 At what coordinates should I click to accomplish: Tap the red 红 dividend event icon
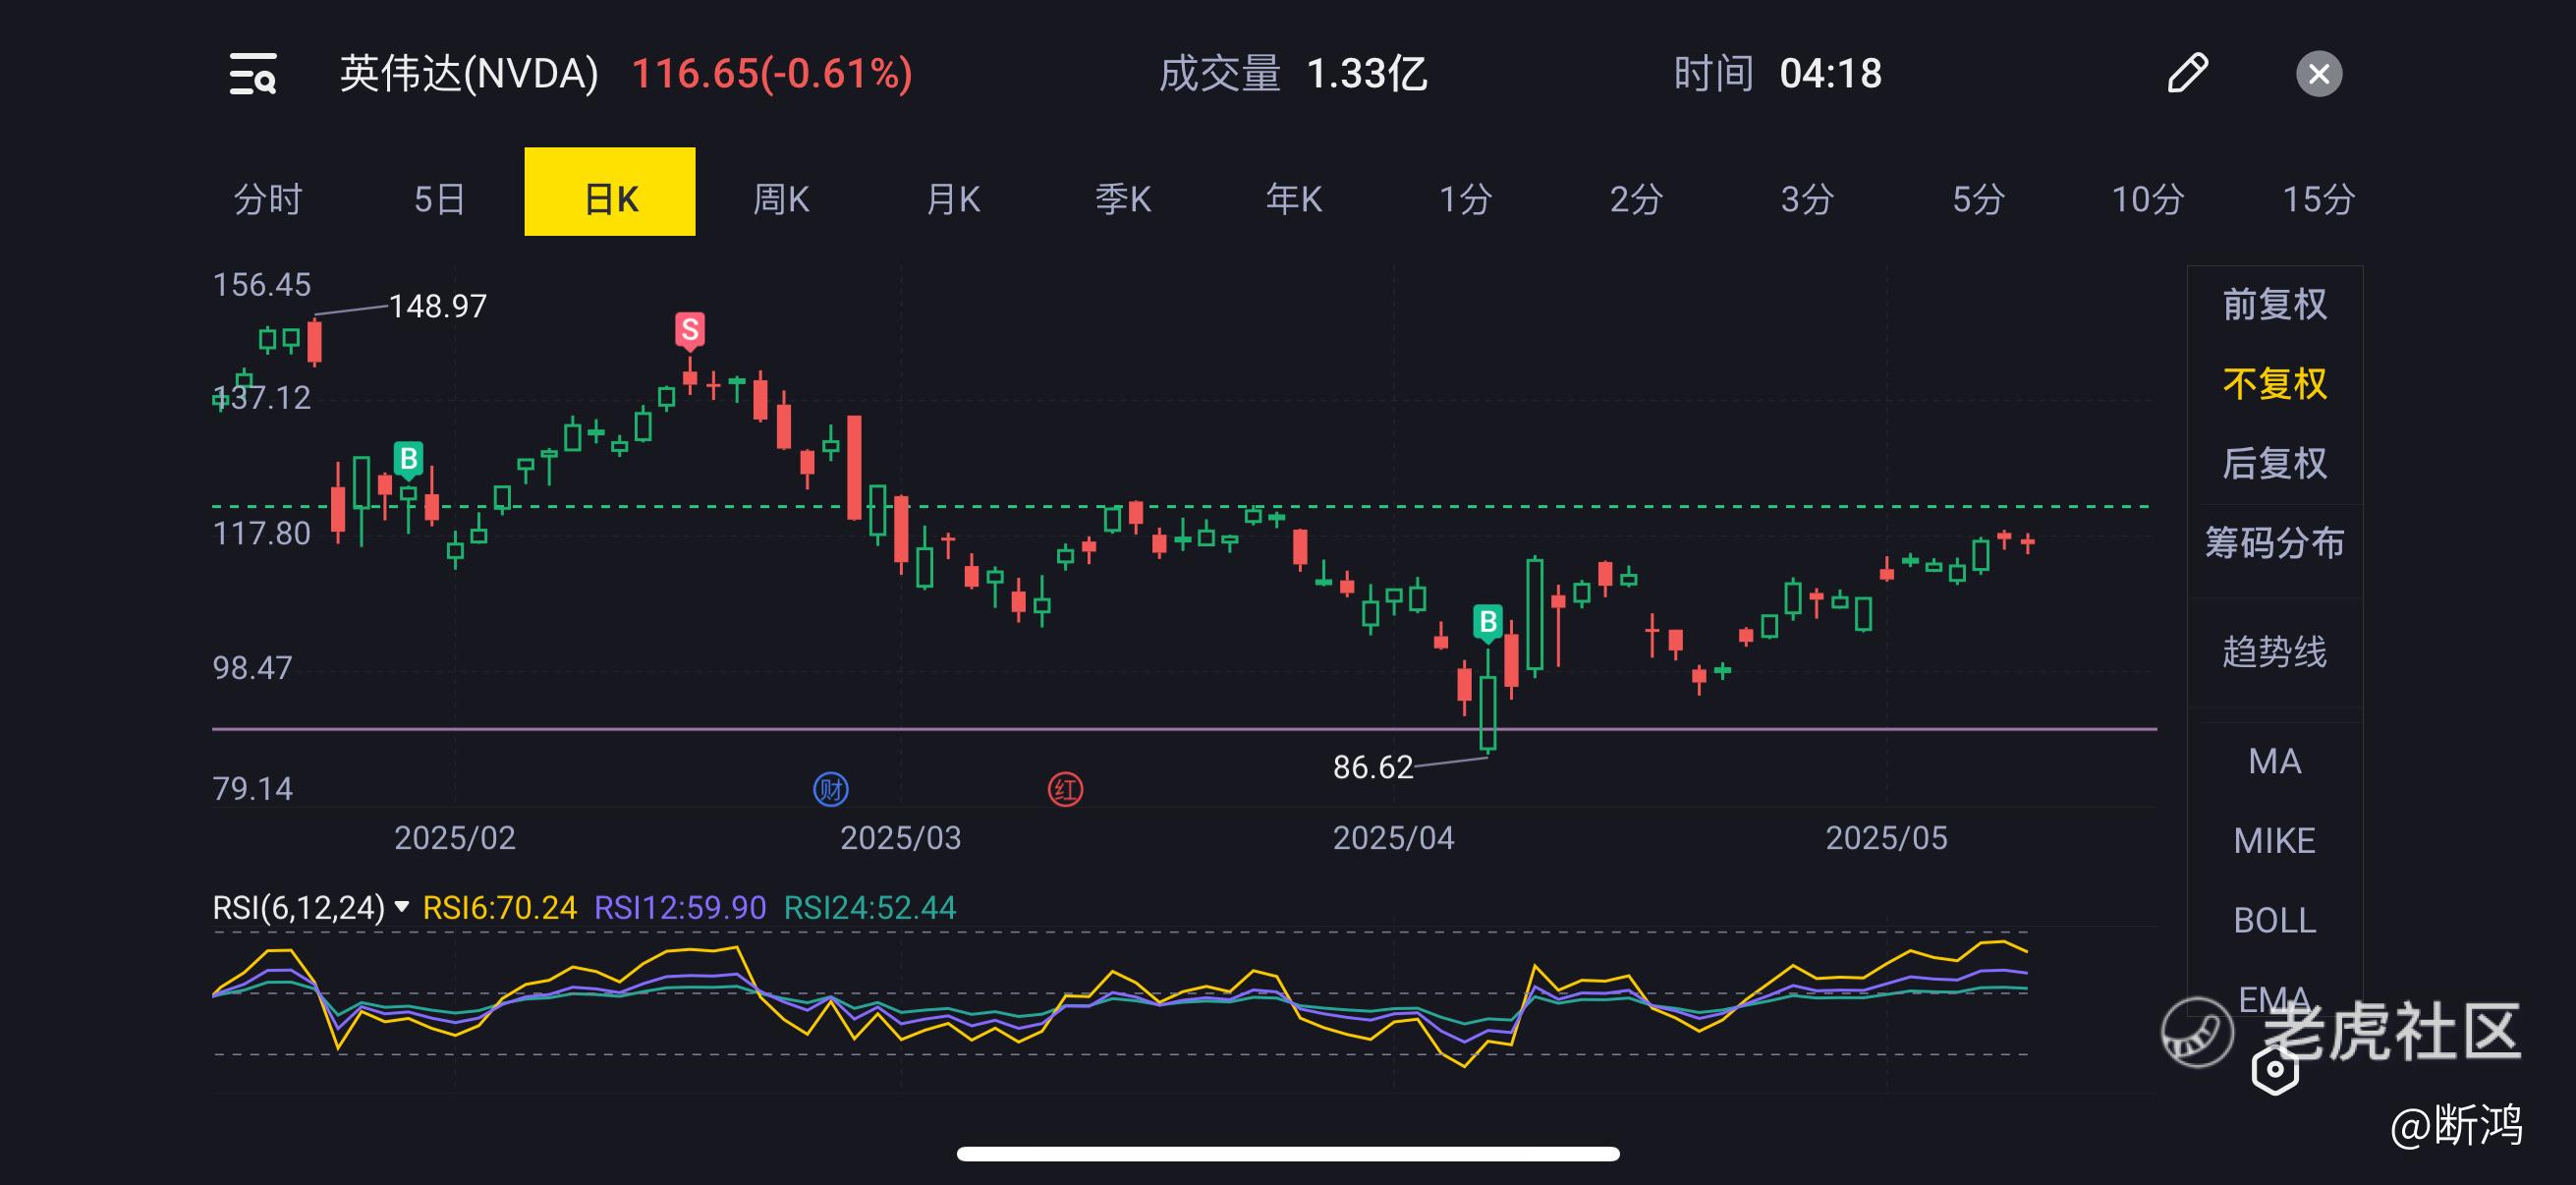[1065, 790]
